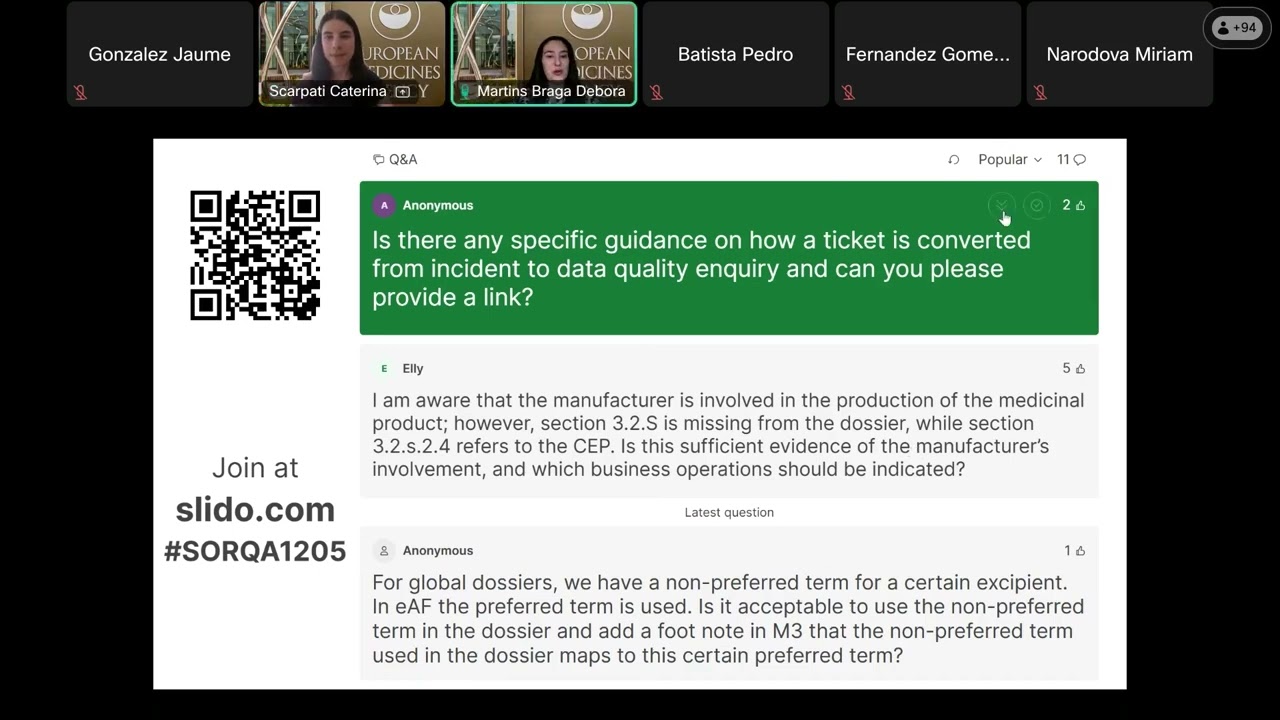Click the Latest question label
The width and height of the screenshot is (1280, 720).
tap(729, 512)
